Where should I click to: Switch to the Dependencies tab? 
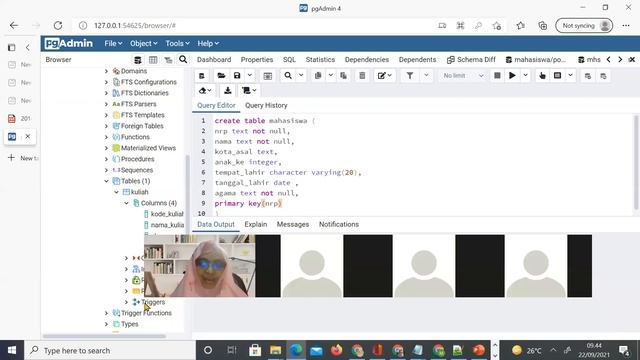coord(367,60)
